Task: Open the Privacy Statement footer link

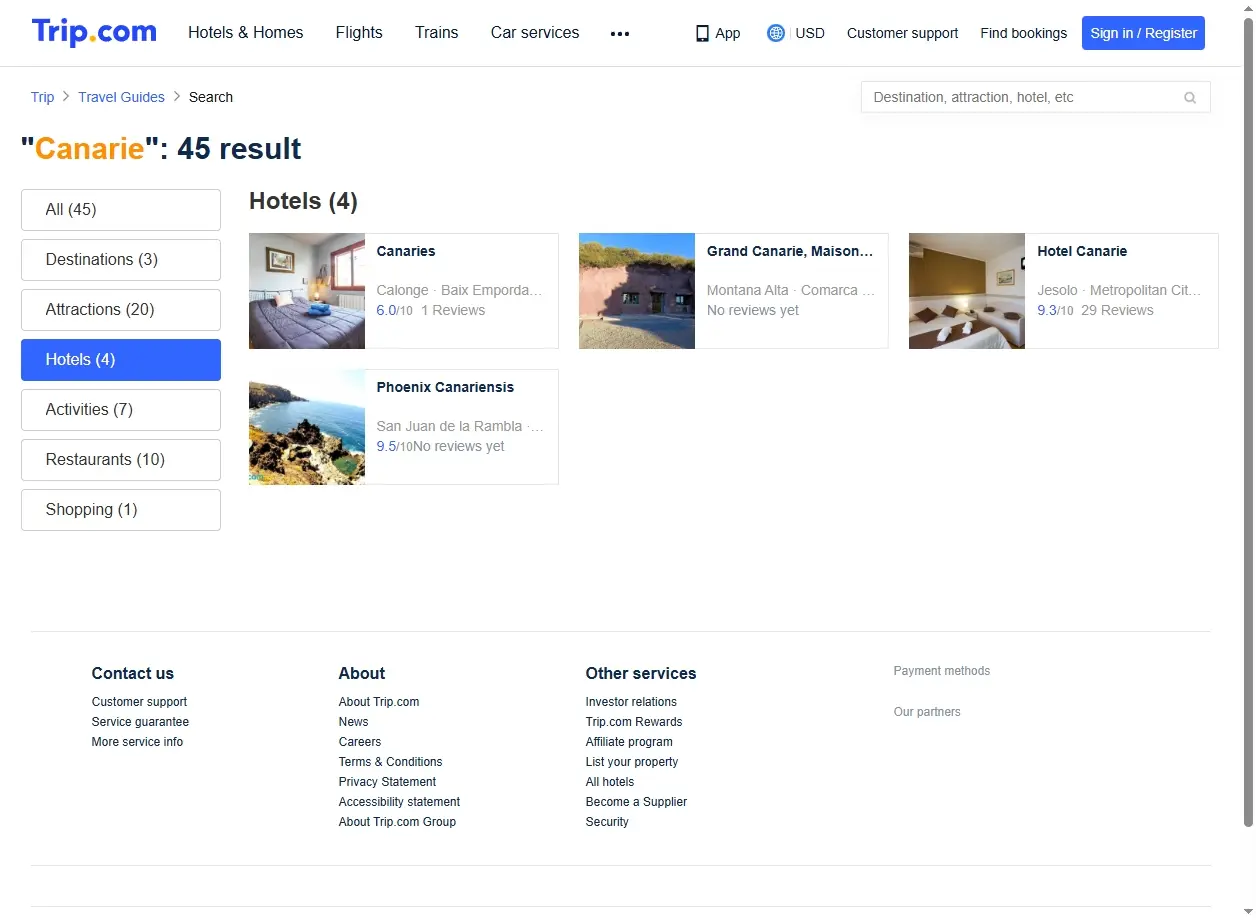Action: 388,782
